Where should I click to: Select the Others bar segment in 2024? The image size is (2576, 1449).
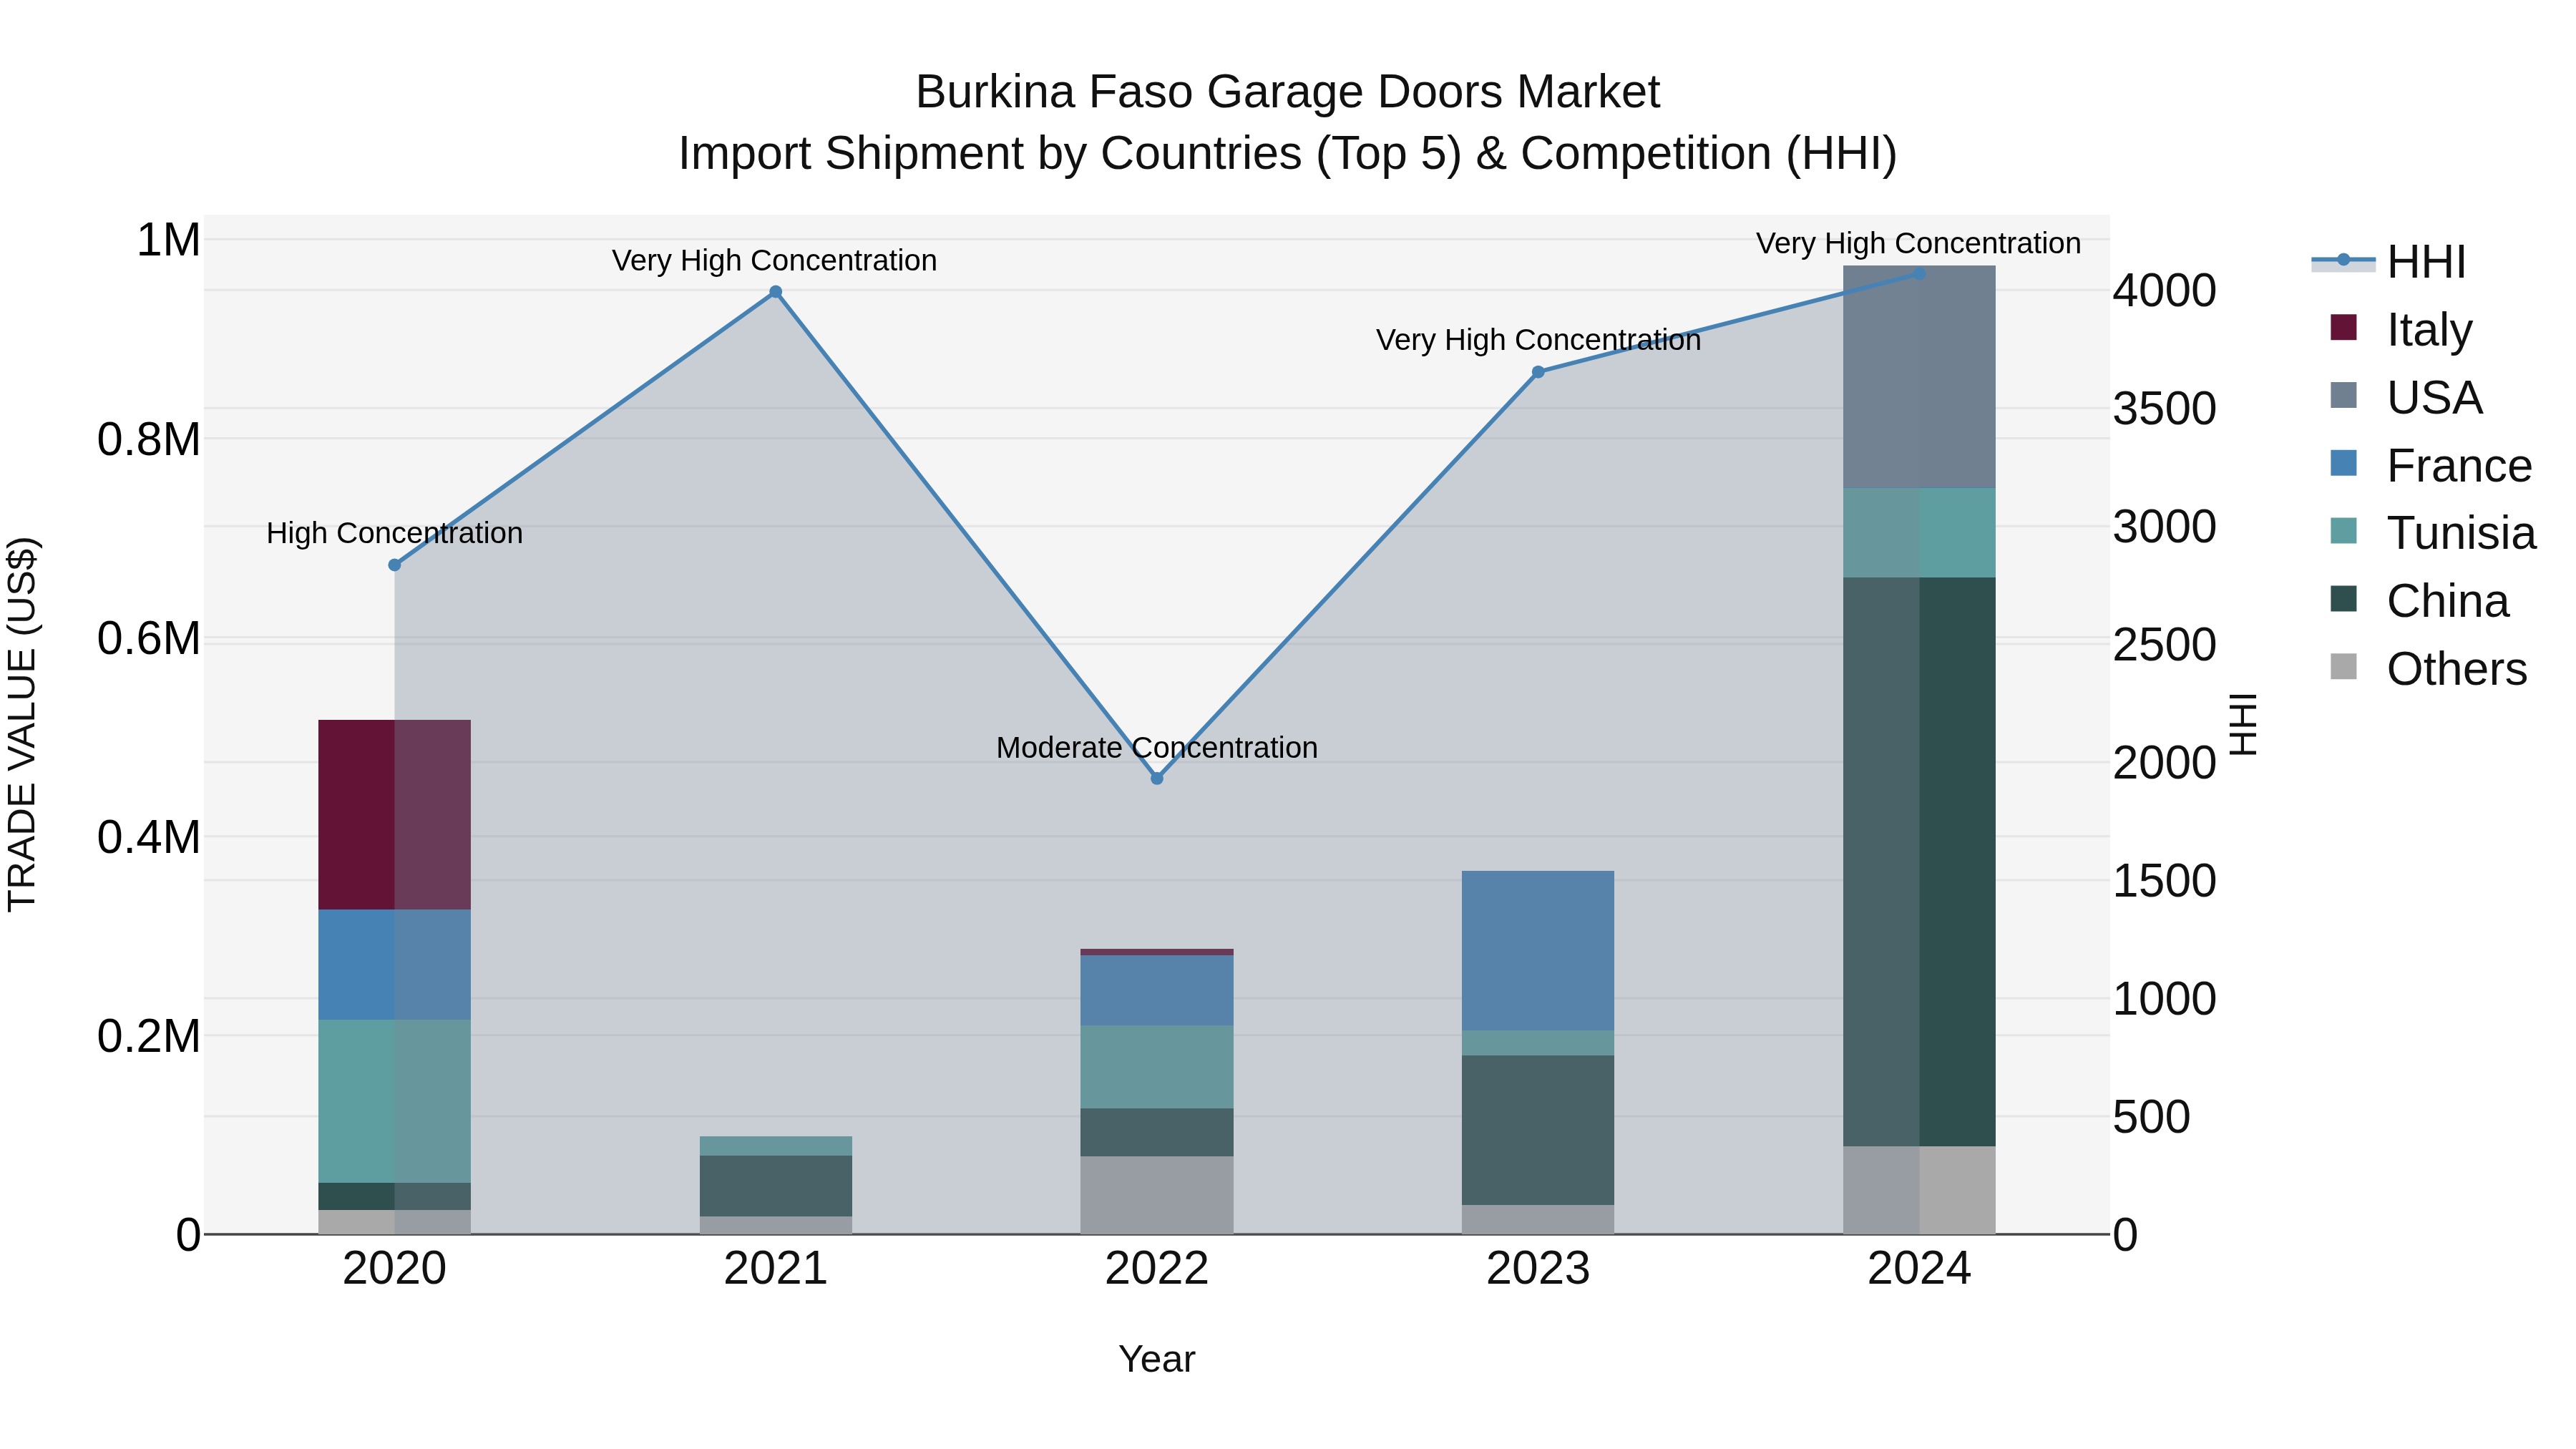(x=1919, y=1190)
